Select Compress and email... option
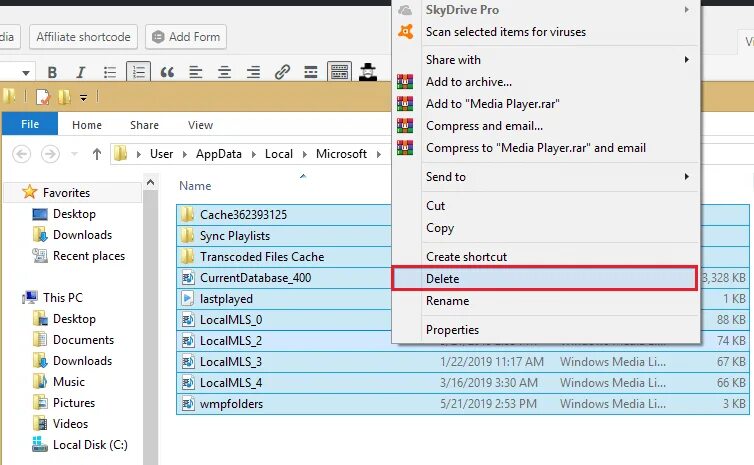 545,126
